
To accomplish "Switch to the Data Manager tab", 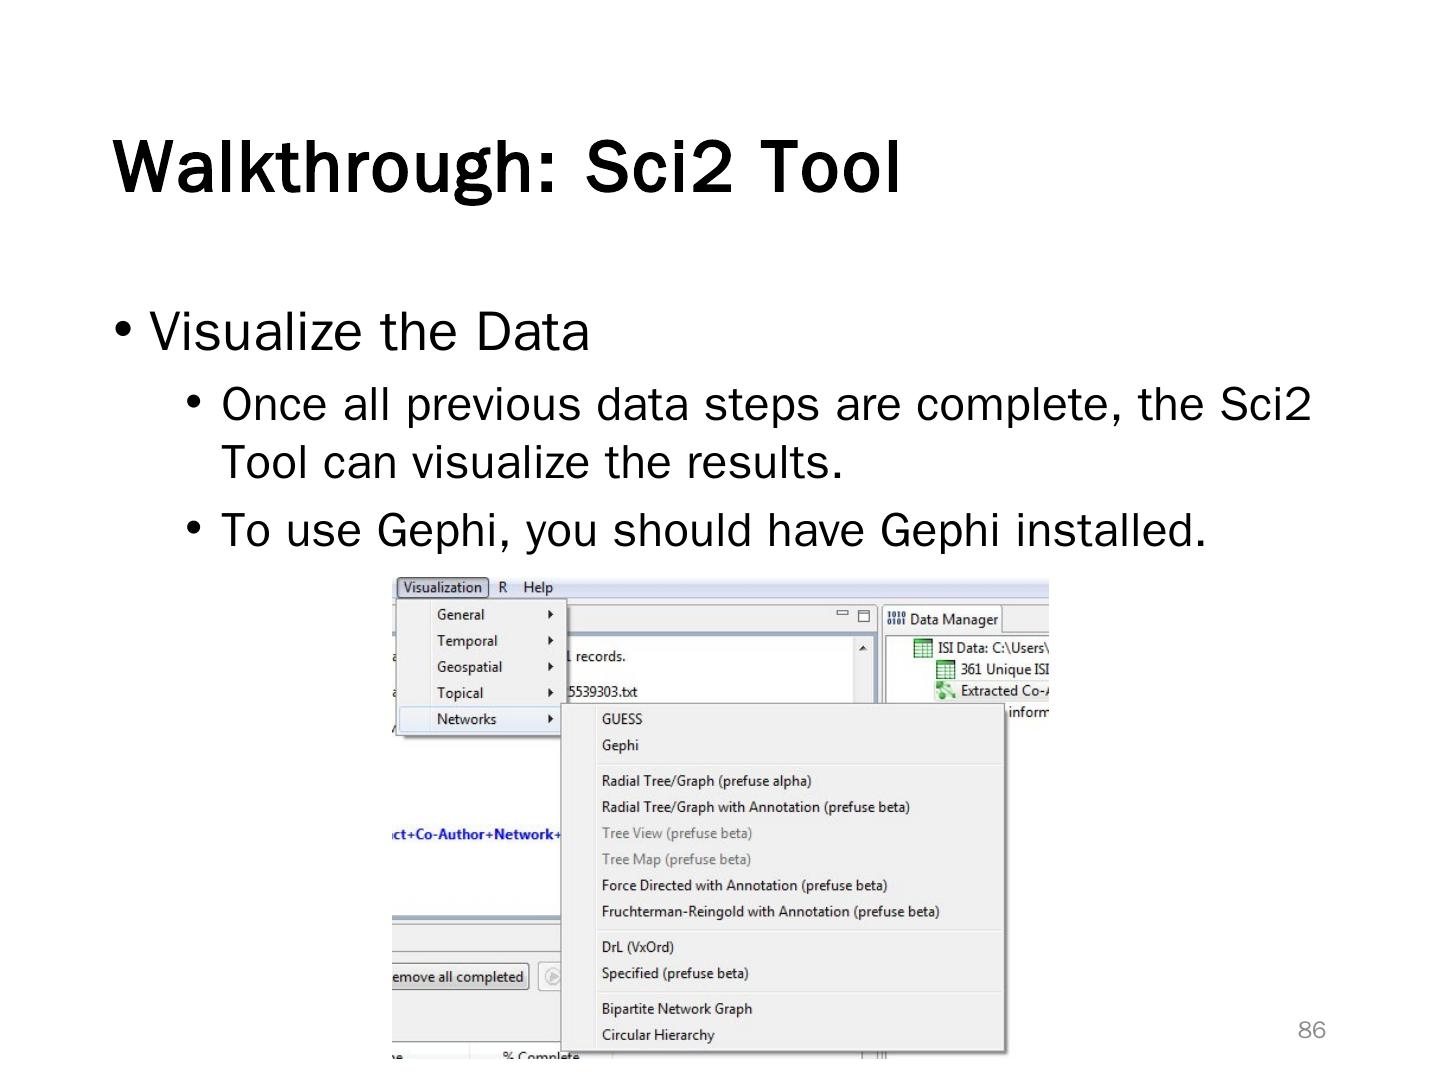I will click(942, 619).
